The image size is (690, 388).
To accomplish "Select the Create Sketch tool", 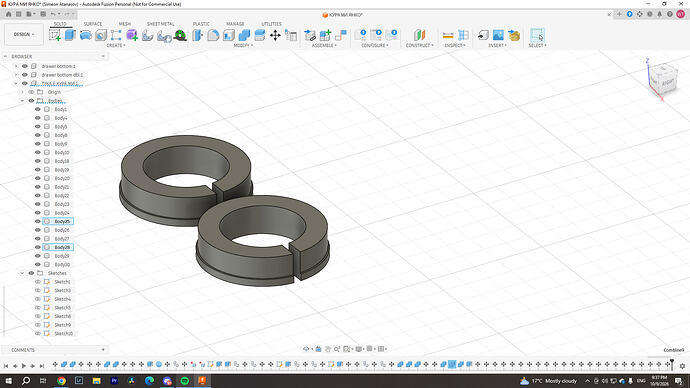I will 55,35.
